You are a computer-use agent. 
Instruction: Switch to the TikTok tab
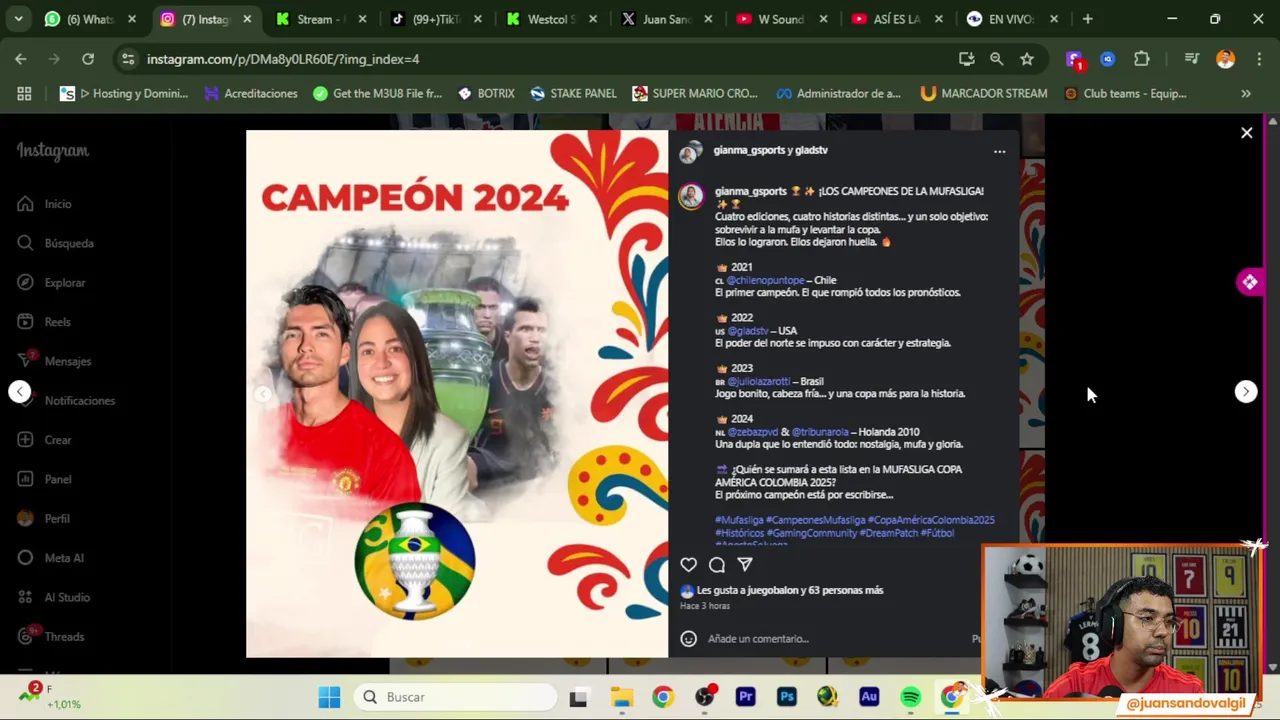click(x=436, y=19)
